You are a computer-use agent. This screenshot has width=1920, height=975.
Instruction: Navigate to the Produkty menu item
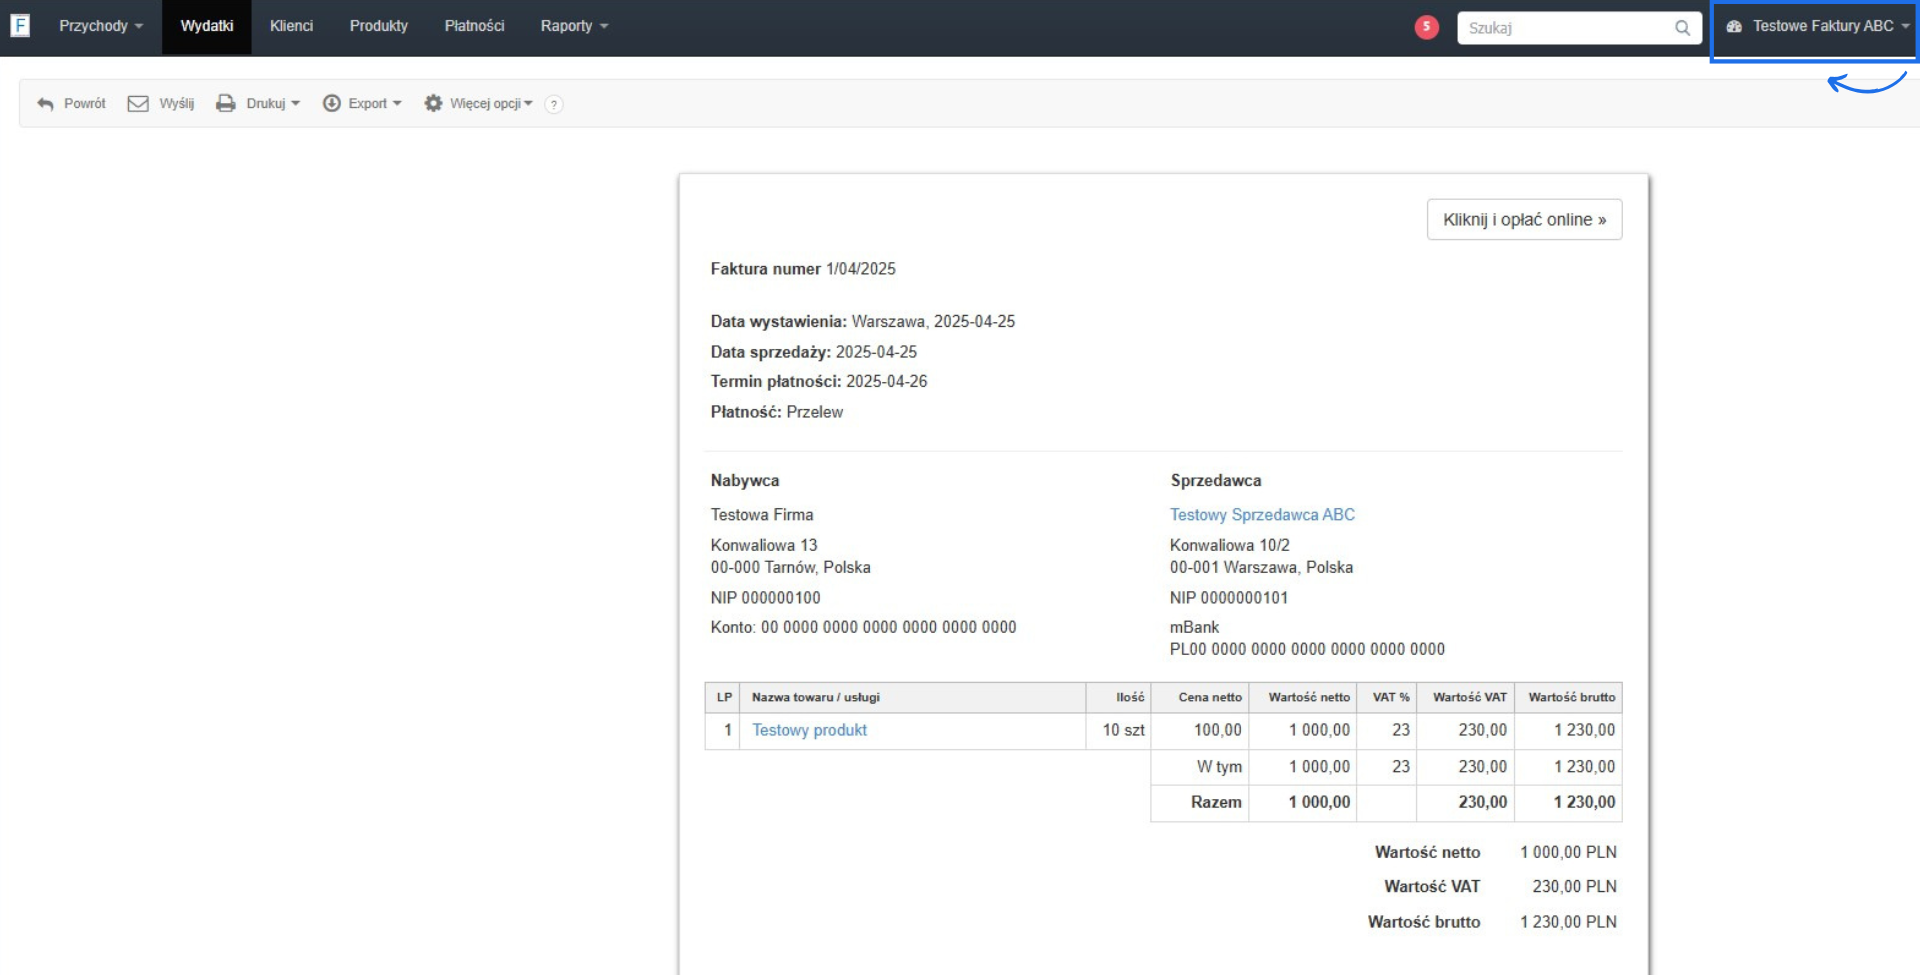[x=379, y=26]
